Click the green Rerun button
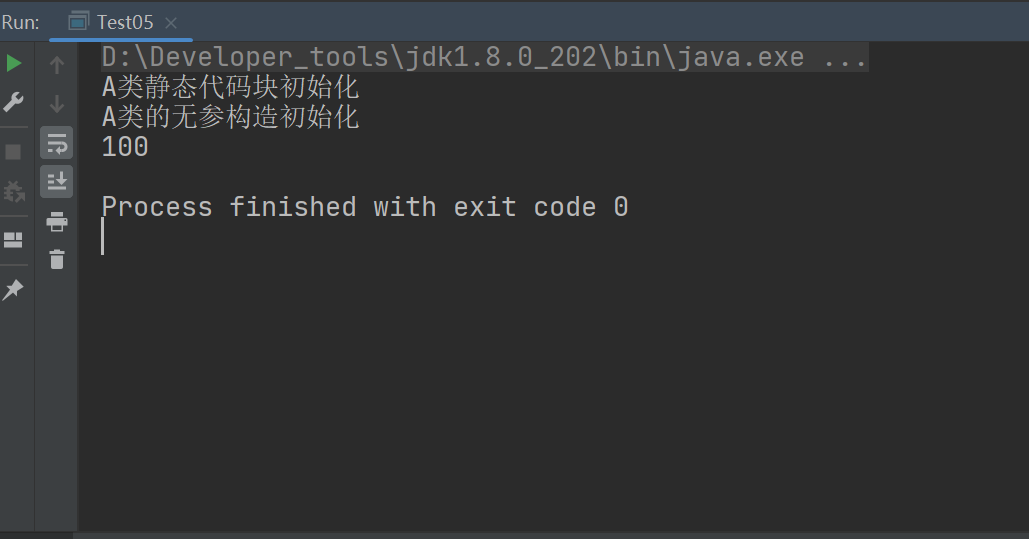Image resolution: width=1029 pixels, height=539 pixels. point(14,64)
